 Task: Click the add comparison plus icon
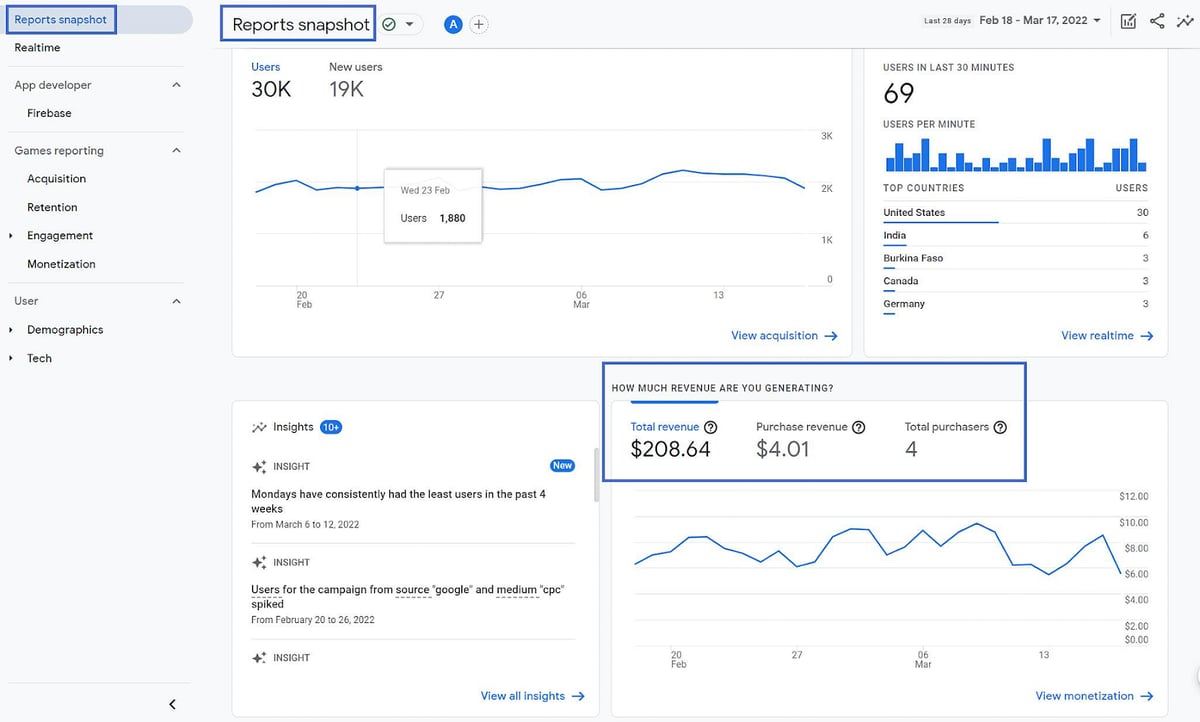click(479, 24)
